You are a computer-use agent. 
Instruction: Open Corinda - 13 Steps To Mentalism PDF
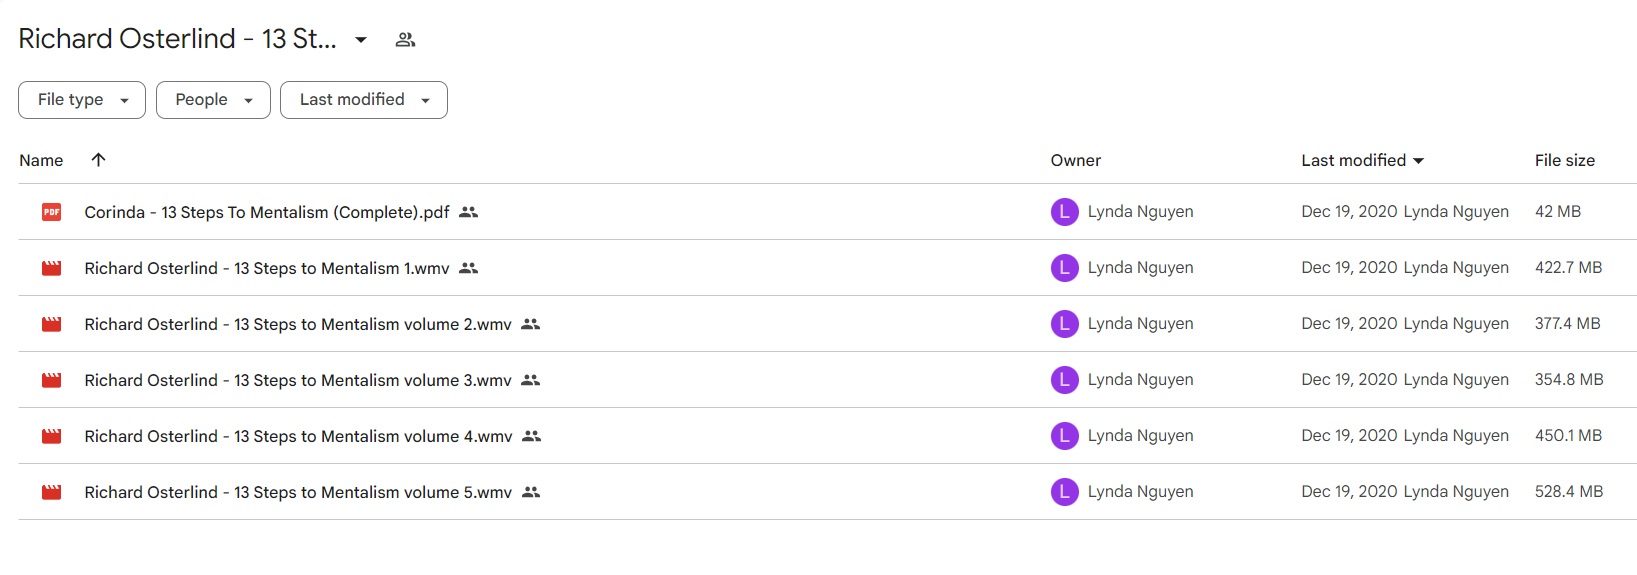coord(267,212)
